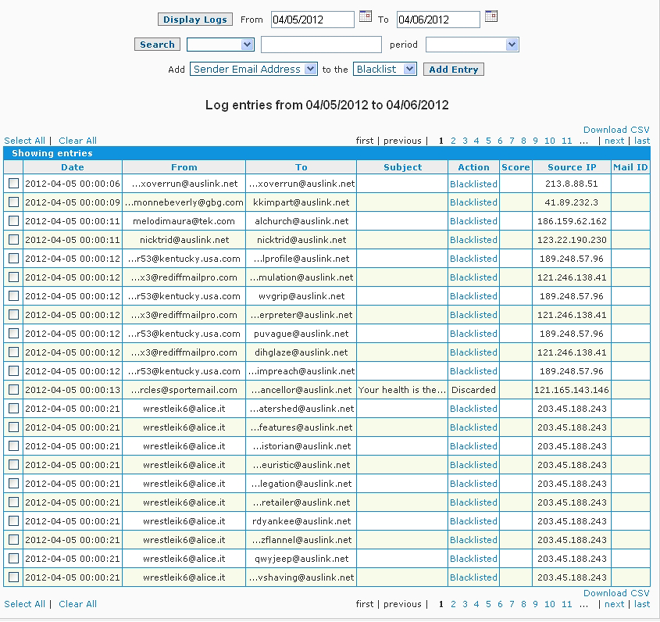Open the search field type dropdown
Image resolution: width=660 pixels, height=622 pixels.
221,45
